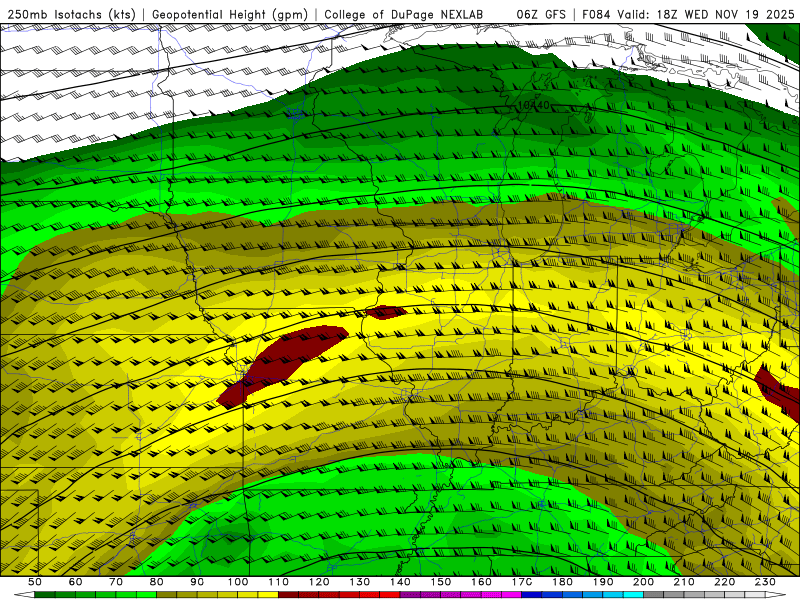Click the bright yellow swatch left of 110
The width and height of the screenshot is (800, 600).
[x=268, y=595]
